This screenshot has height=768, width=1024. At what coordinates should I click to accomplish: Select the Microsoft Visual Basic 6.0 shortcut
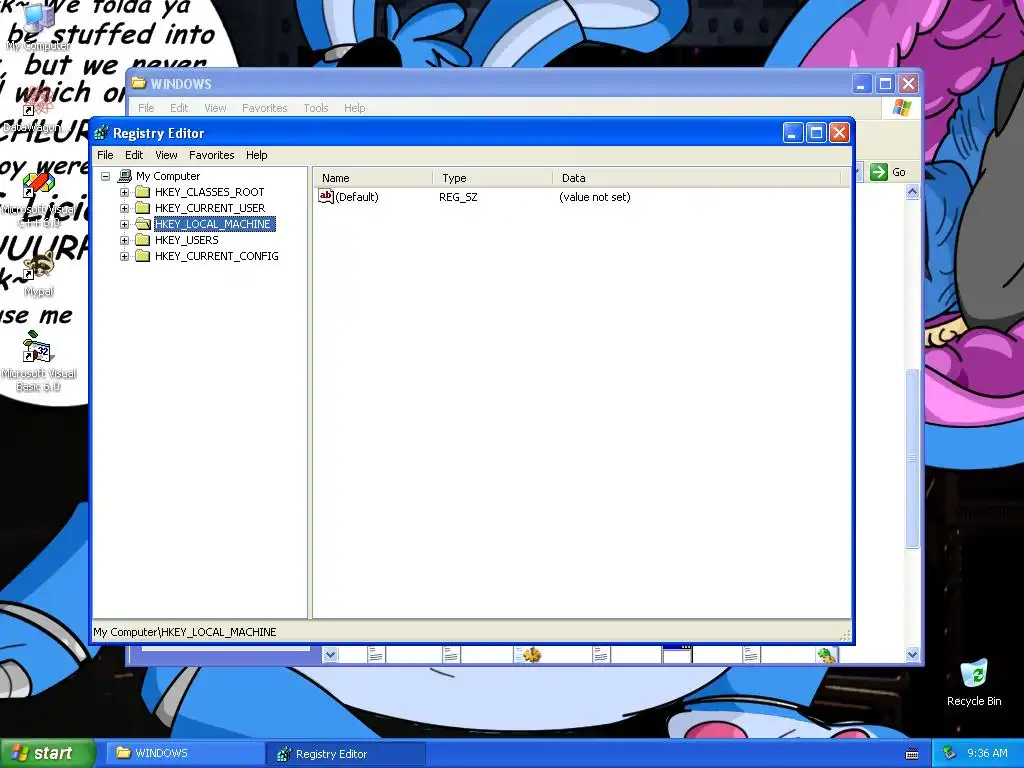39,361
